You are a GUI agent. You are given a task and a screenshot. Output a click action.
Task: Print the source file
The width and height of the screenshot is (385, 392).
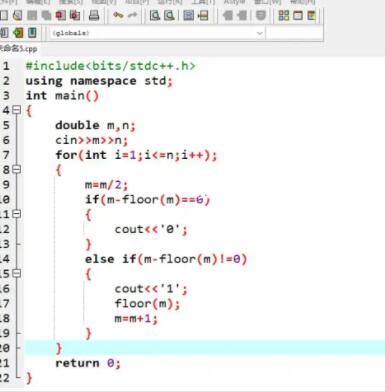coord(94,15)
